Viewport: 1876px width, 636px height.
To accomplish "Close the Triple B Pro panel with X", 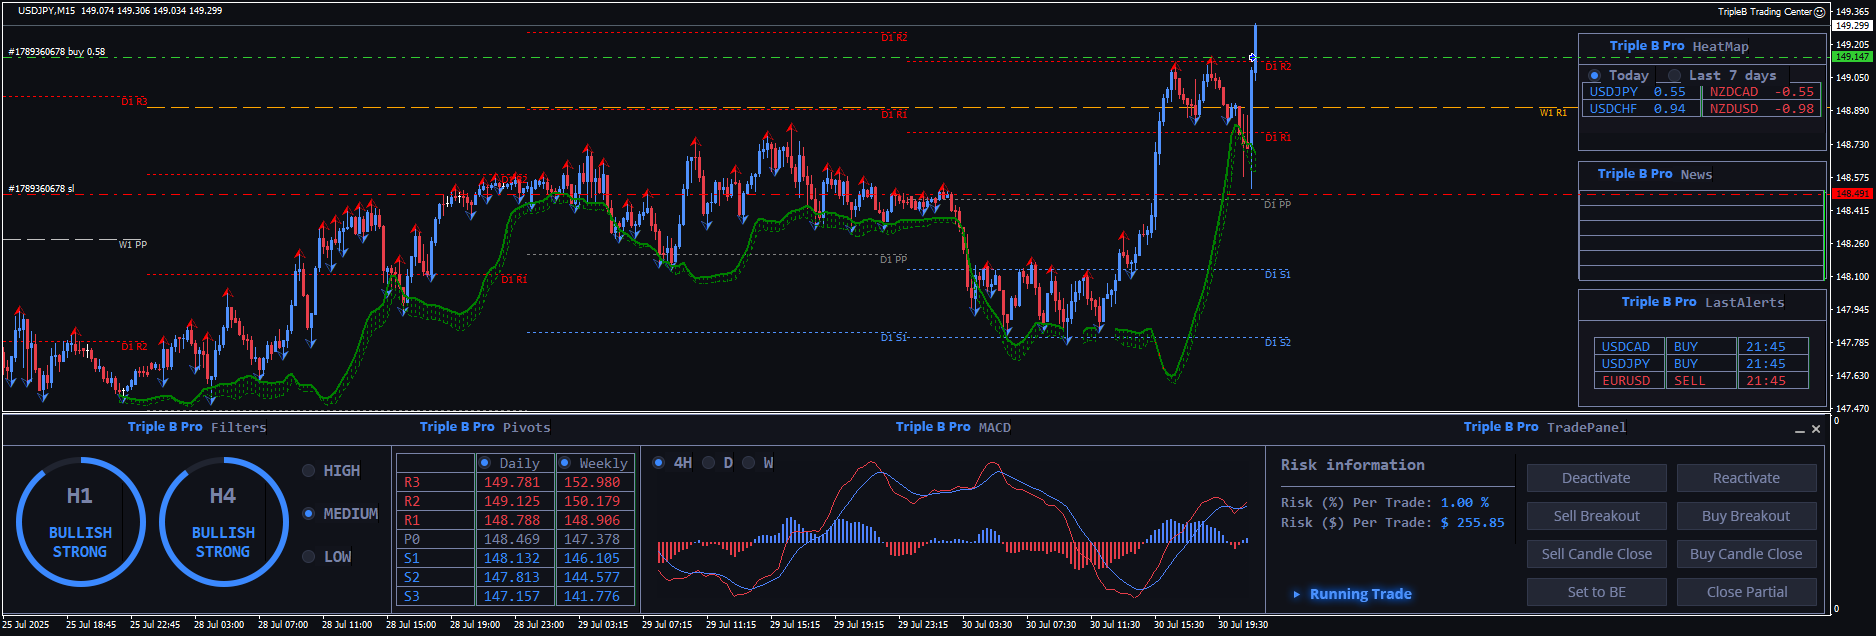I will click(1816, 429).
